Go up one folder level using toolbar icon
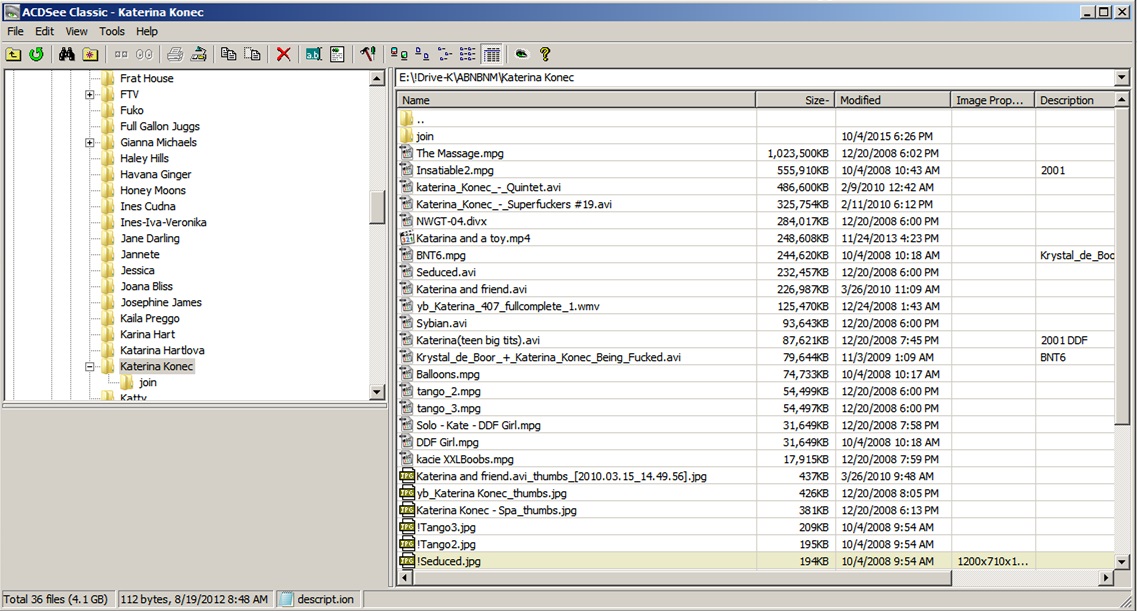 click(14, 54)
